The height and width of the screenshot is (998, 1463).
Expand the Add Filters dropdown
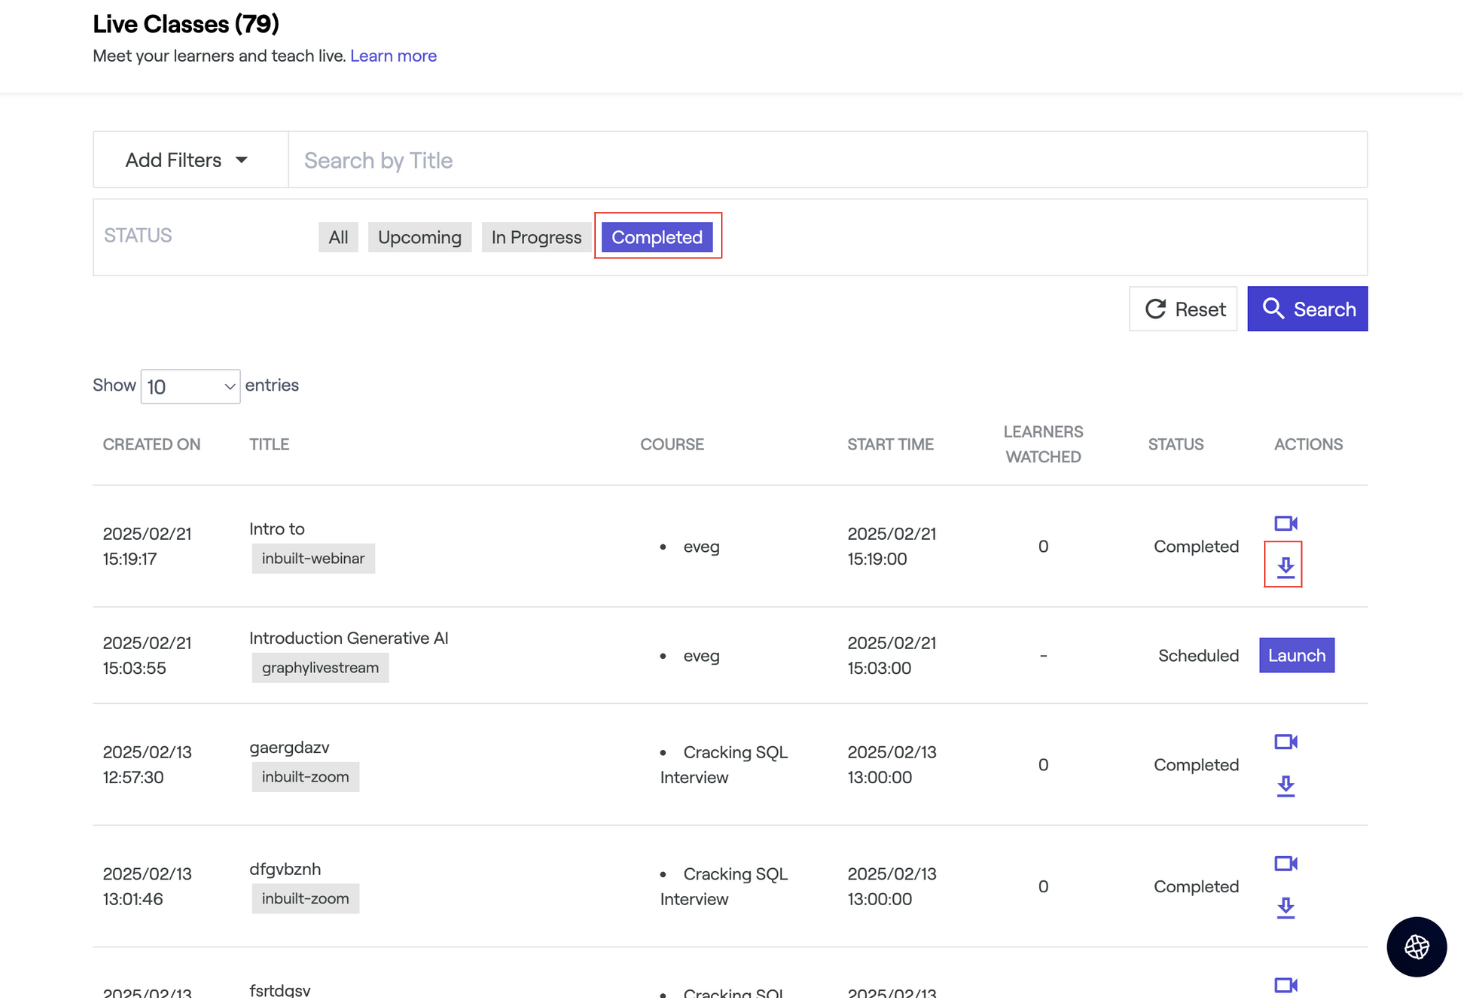[x=187, y=160]
